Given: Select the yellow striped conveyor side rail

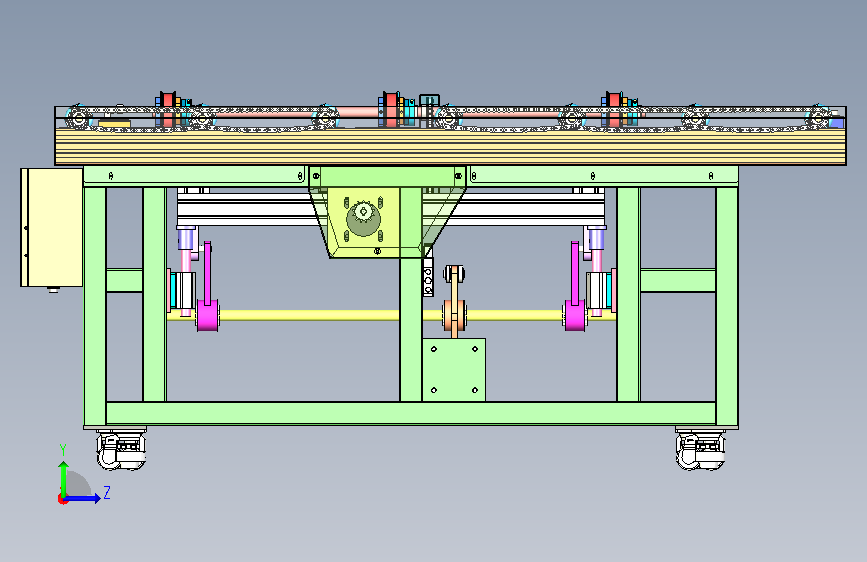Looking at the screenshot, I should point(450,147).
